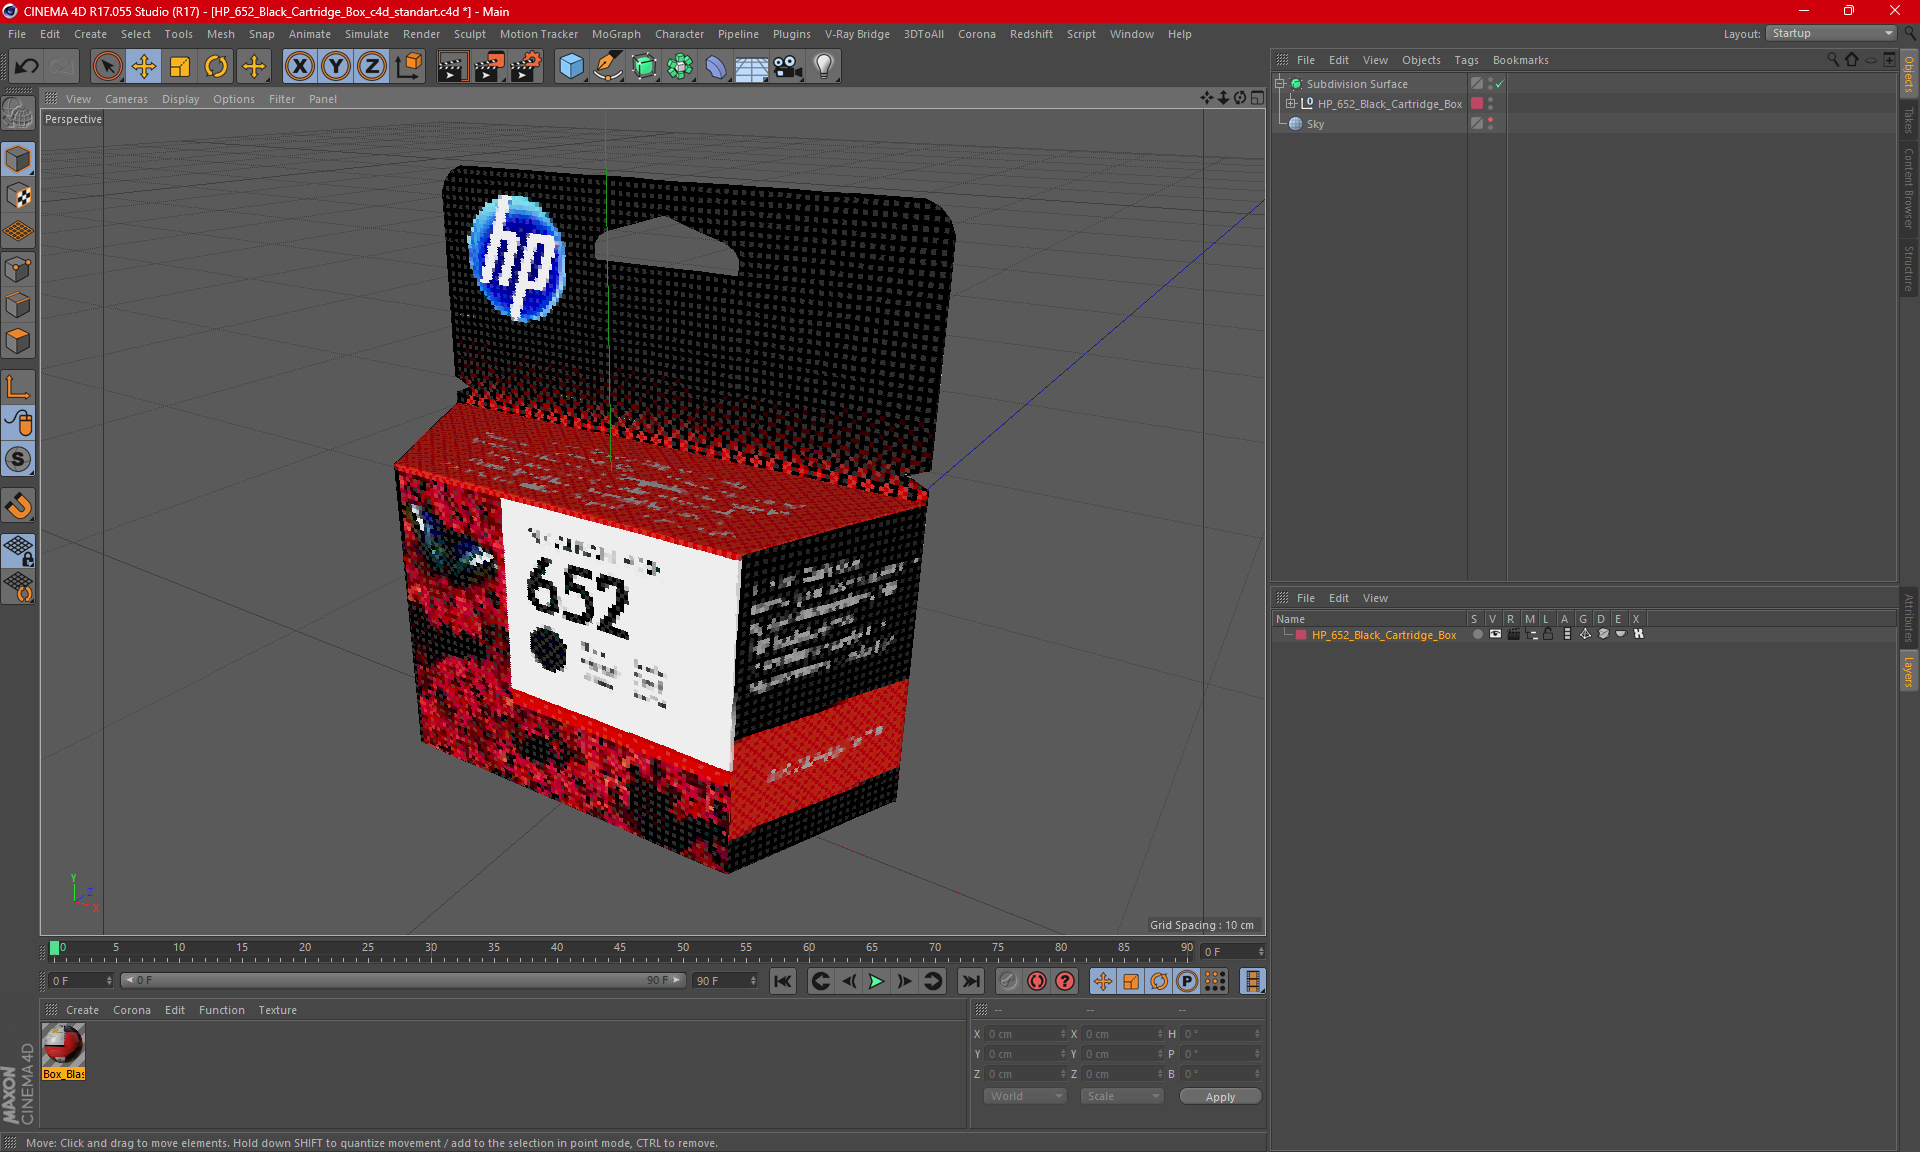Open the material manager Texture menu
The image size is (1920, 1152).
tap(277, 1010)
